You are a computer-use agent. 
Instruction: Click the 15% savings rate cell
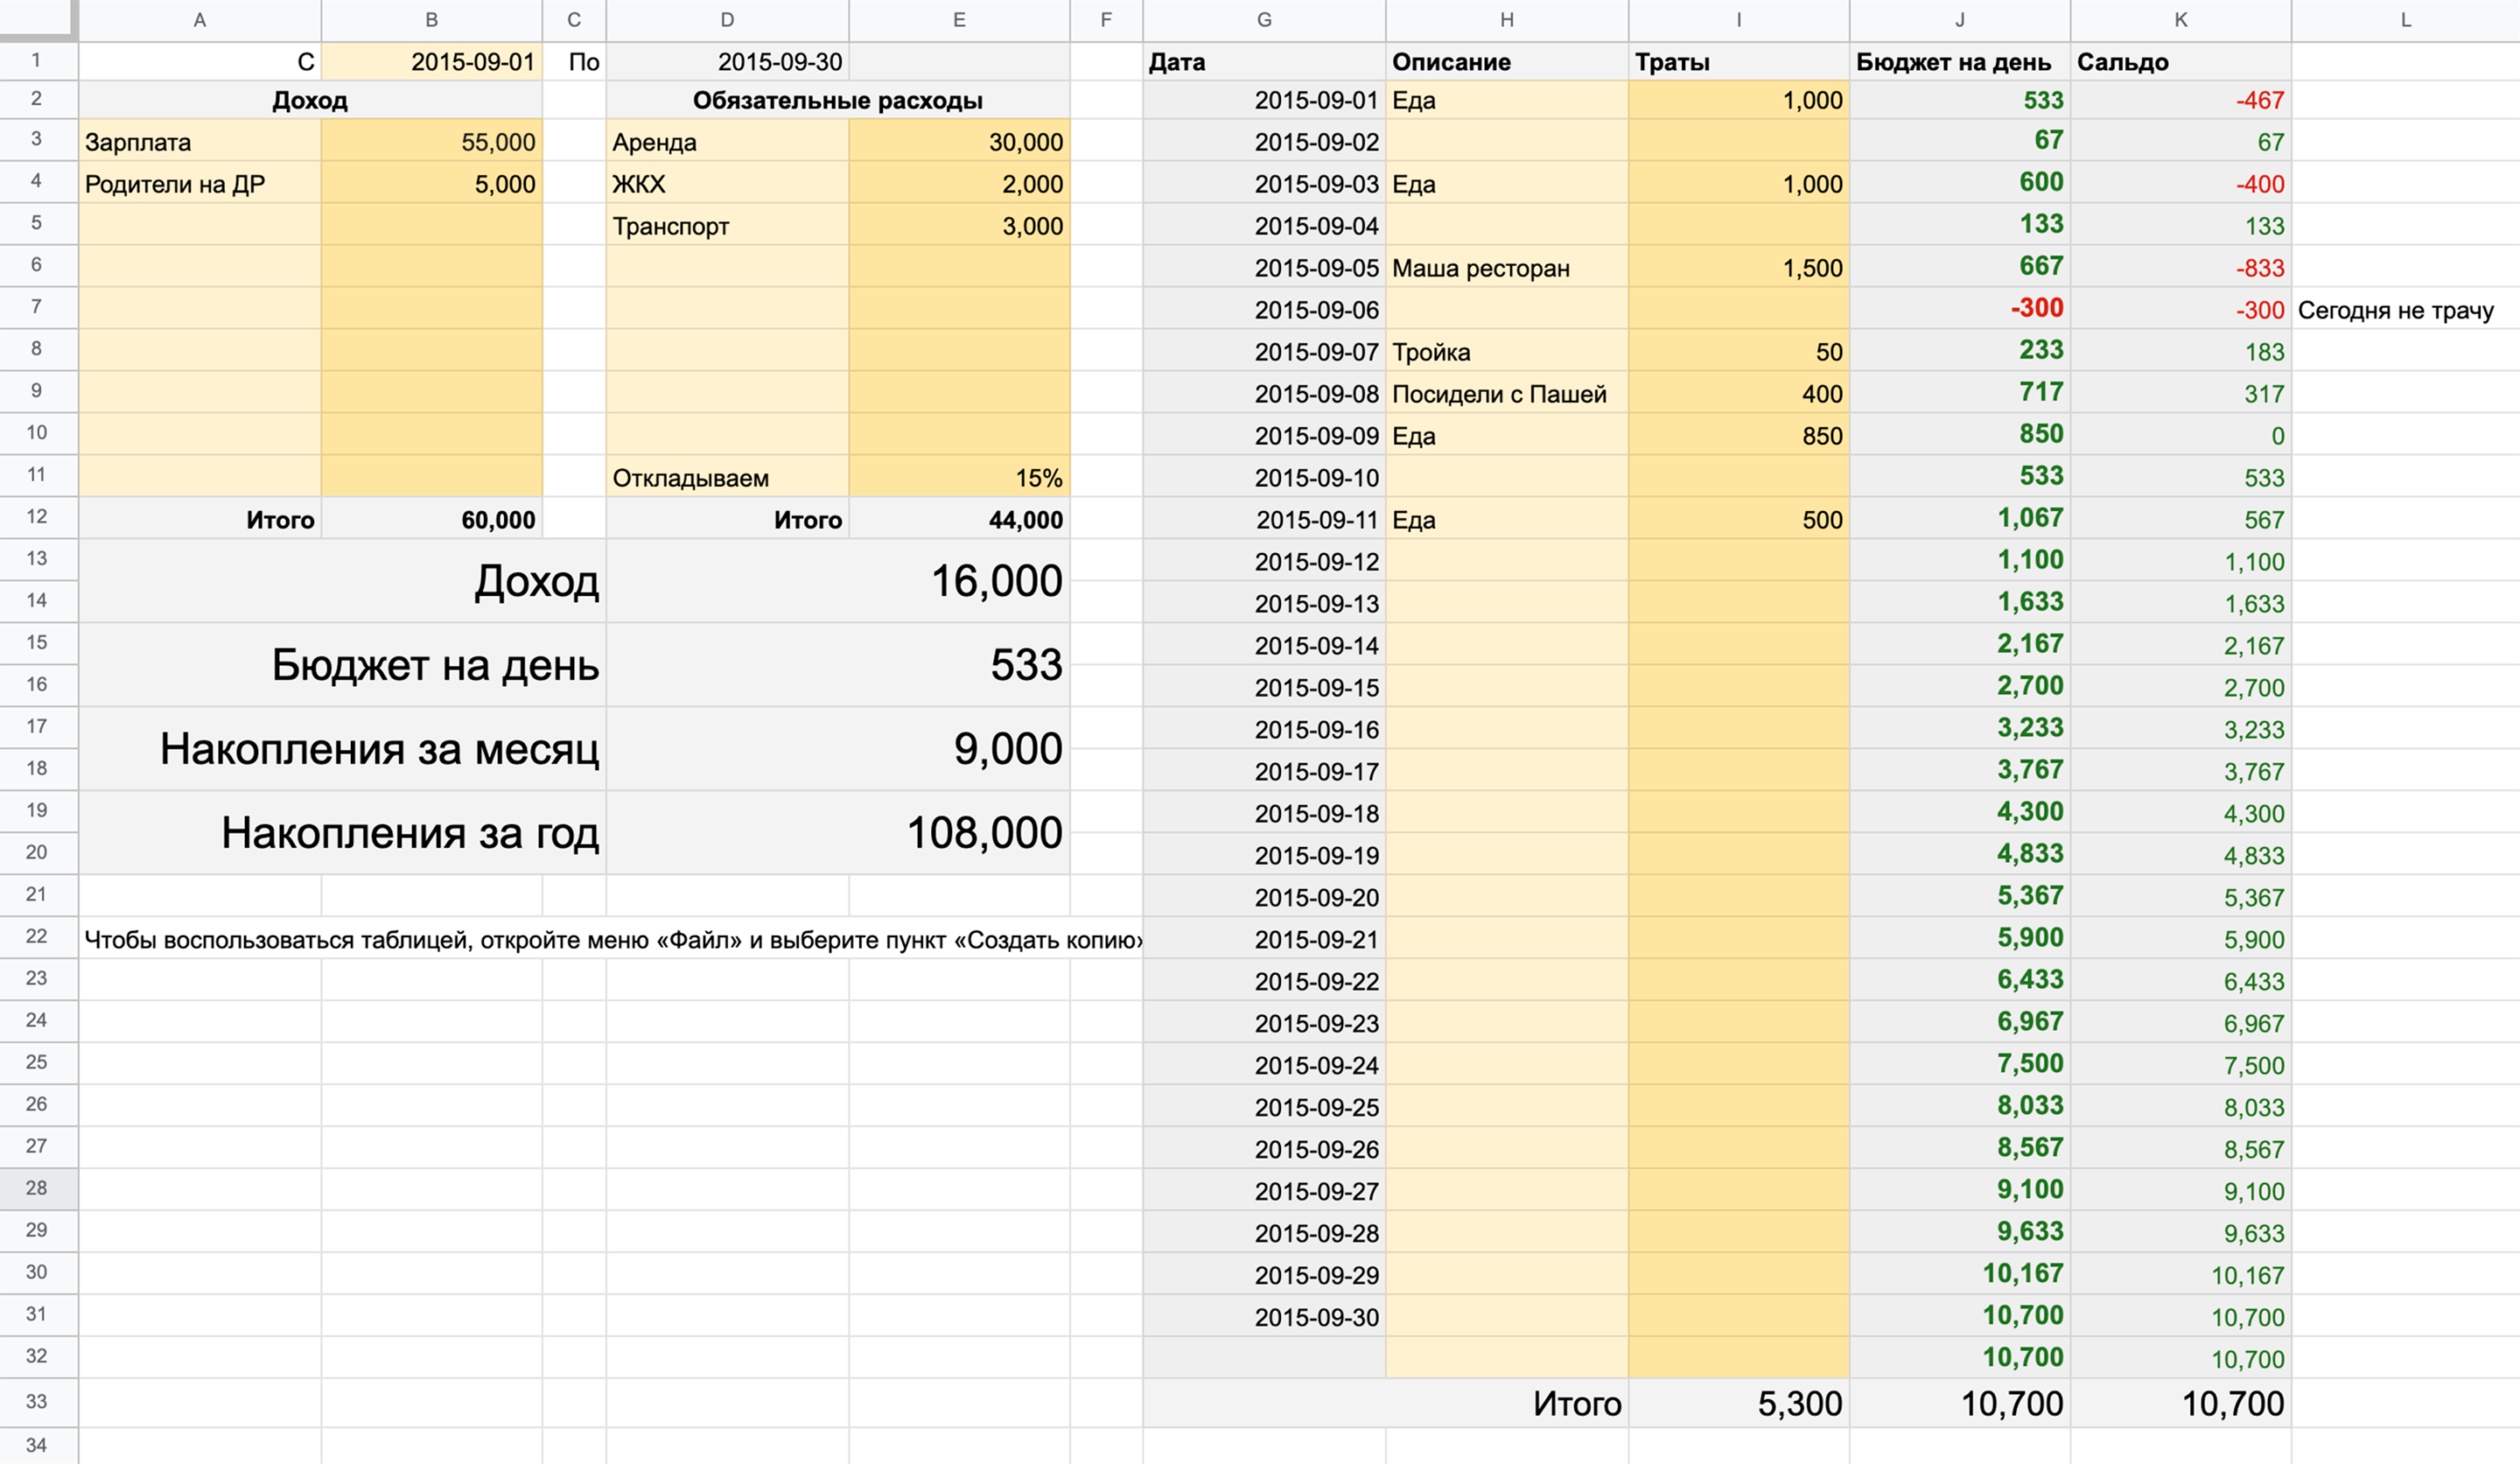coord(959,478)
